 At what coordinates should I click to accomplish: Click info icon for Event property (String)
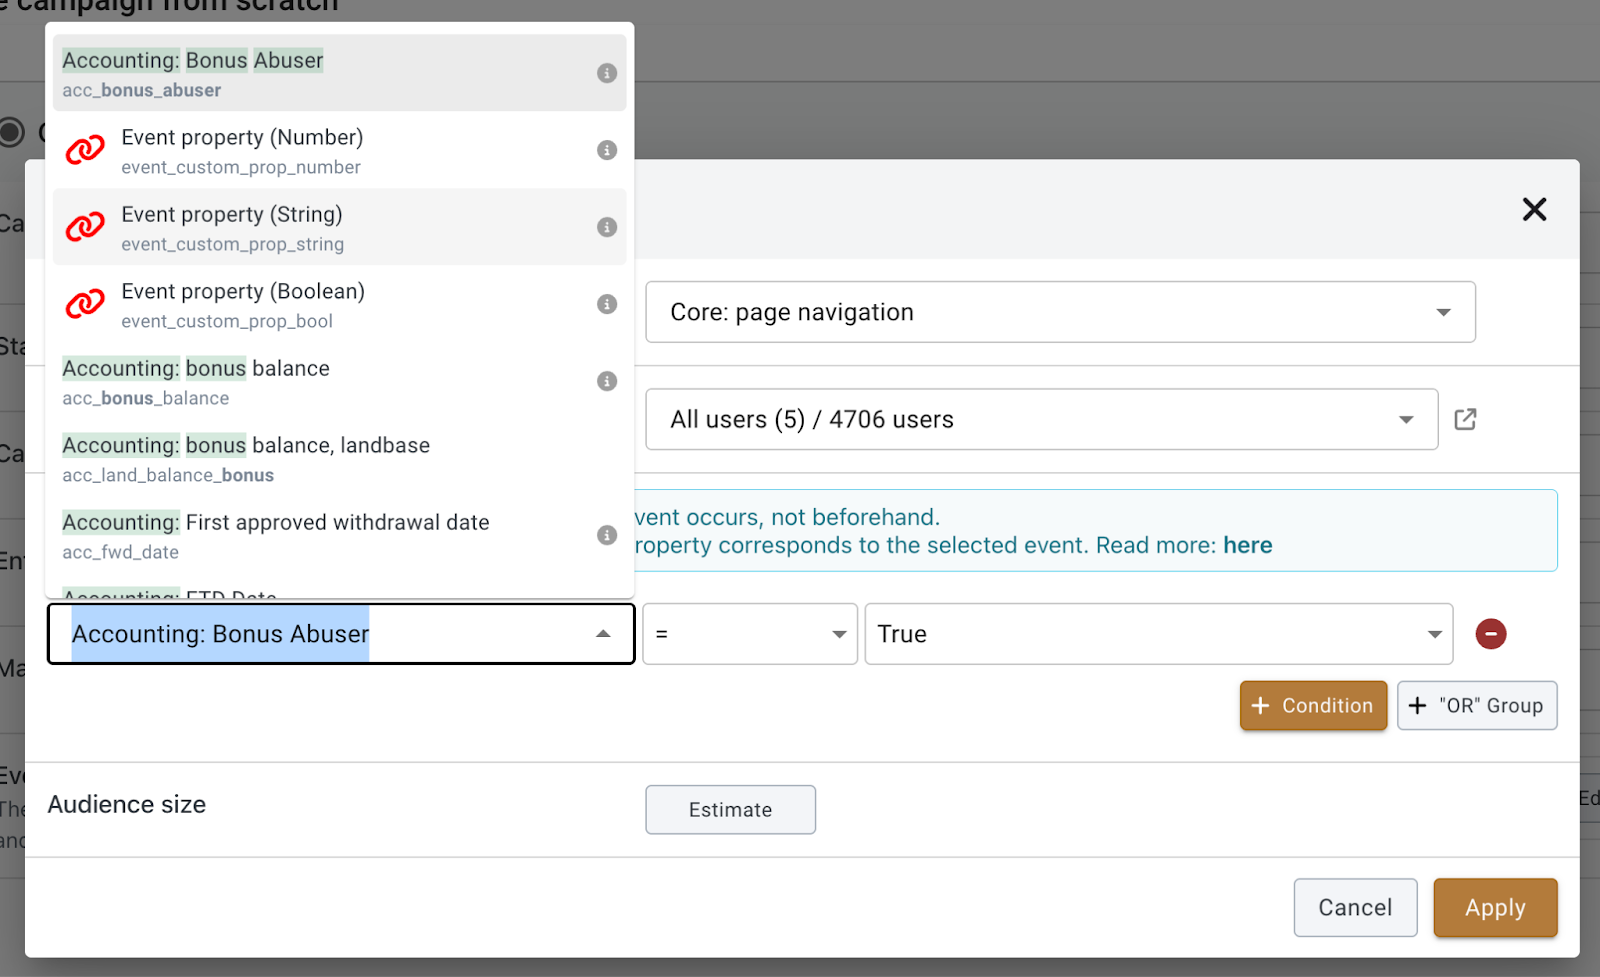(x=606, y=227)
